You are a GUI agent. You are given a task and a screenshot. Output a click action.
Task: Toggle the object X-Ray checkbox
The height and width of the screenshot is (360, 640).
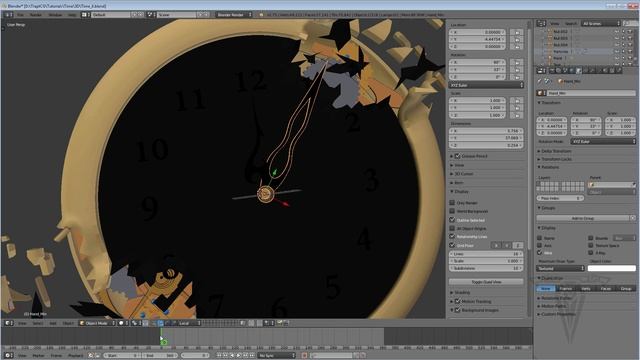pyautogui.click(x=591, y=253)
